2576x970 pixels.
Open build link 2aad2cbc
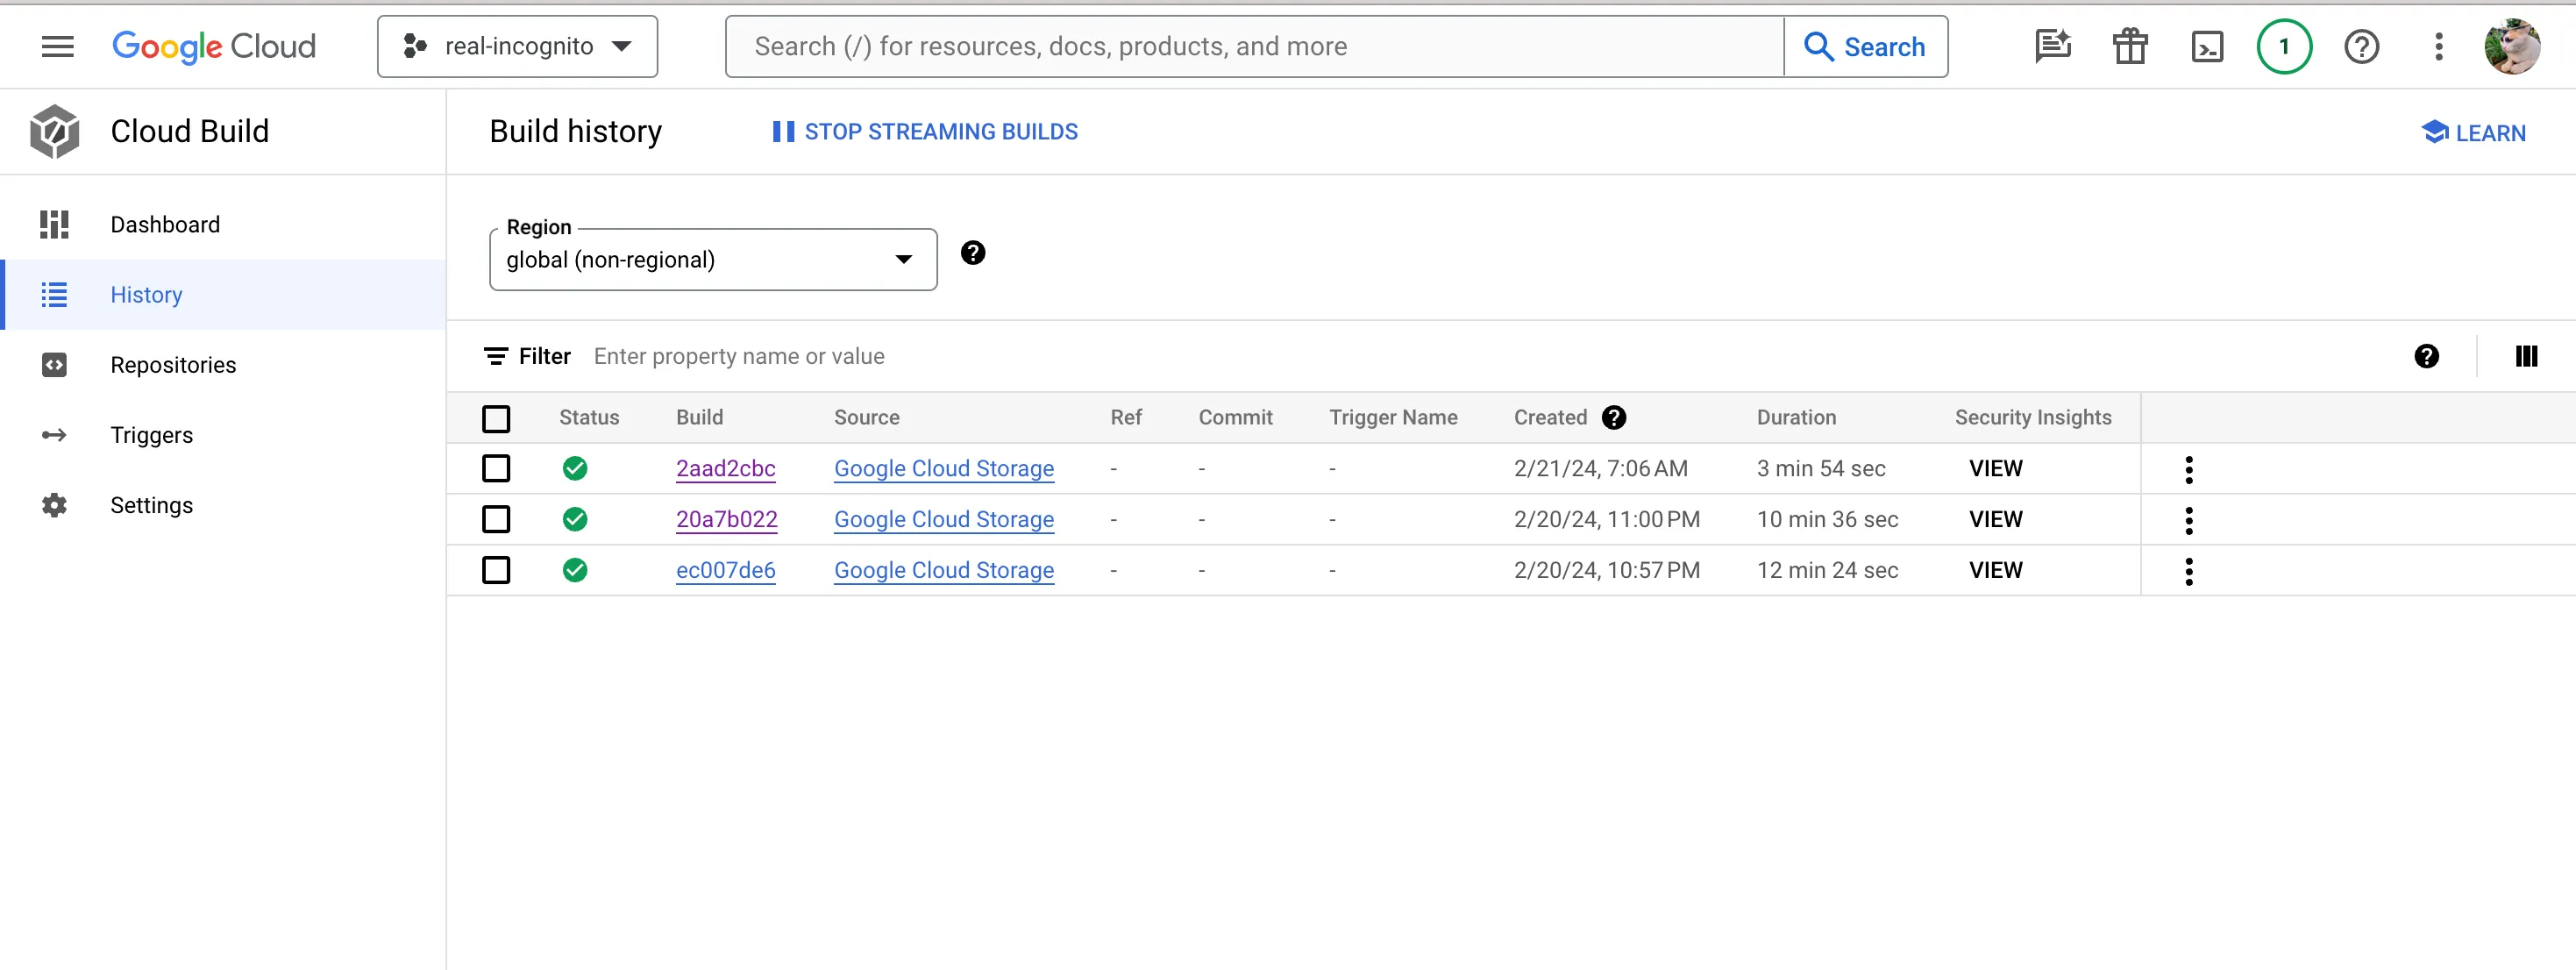click(x=725, y=468)
